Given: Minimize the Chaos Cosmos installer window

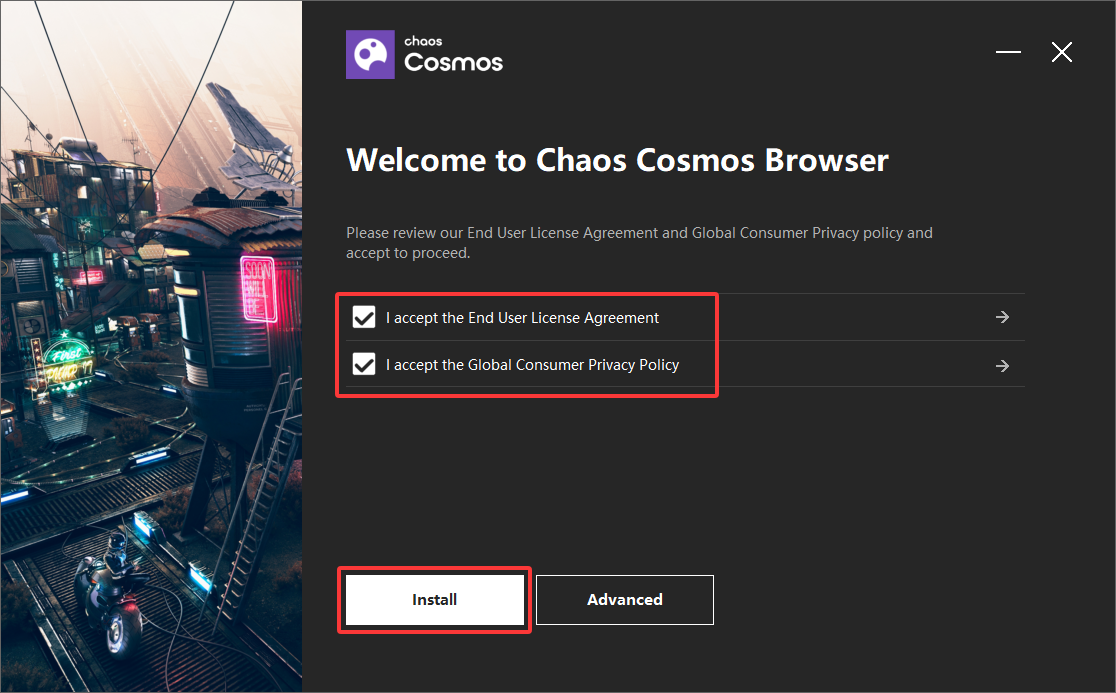Looking at the screenshot, I should click(x=1008, y=52).
